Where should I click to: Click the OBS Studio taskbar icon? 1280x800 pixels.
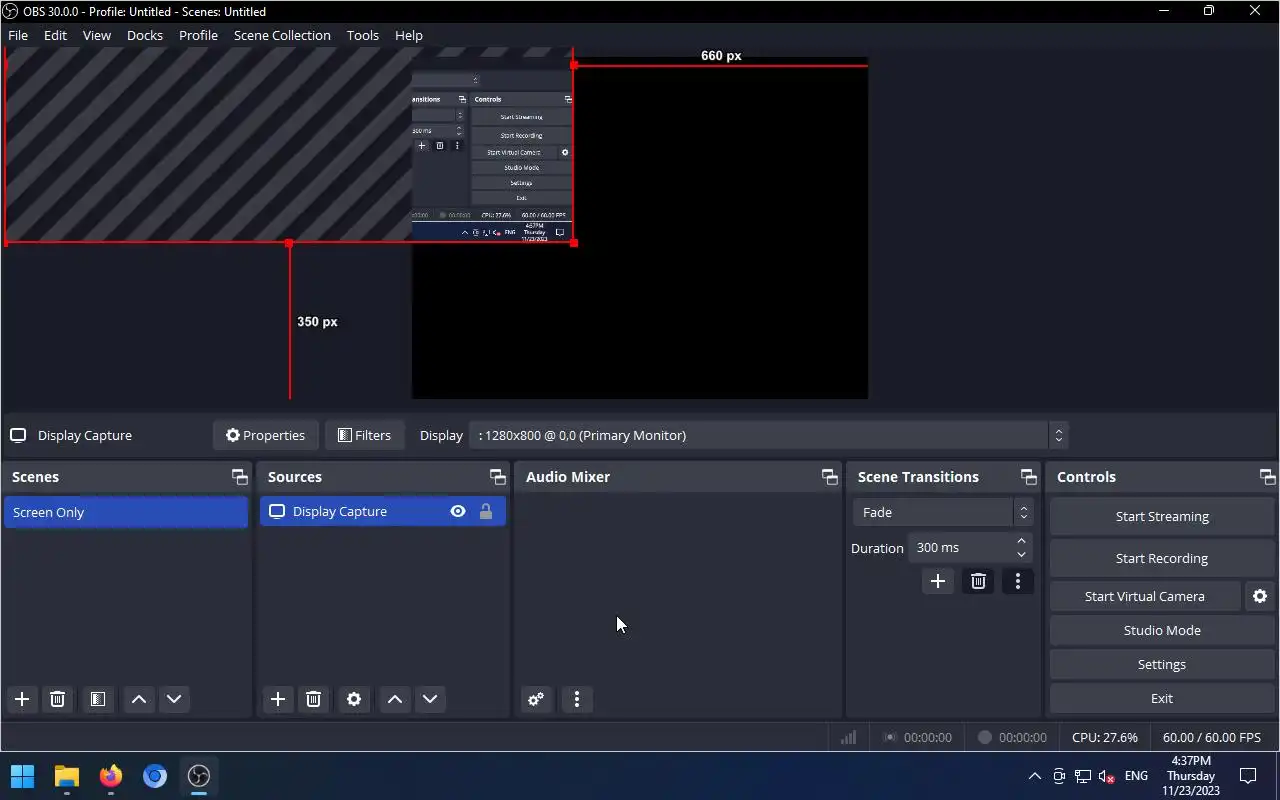(199, 776)
